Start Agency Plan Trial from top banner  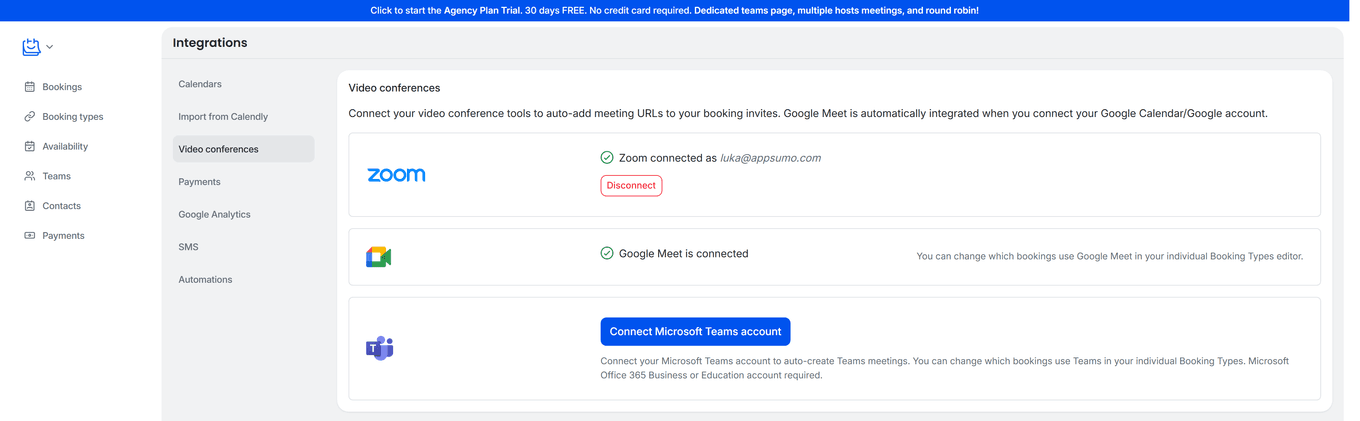click(x=674, y=10)
